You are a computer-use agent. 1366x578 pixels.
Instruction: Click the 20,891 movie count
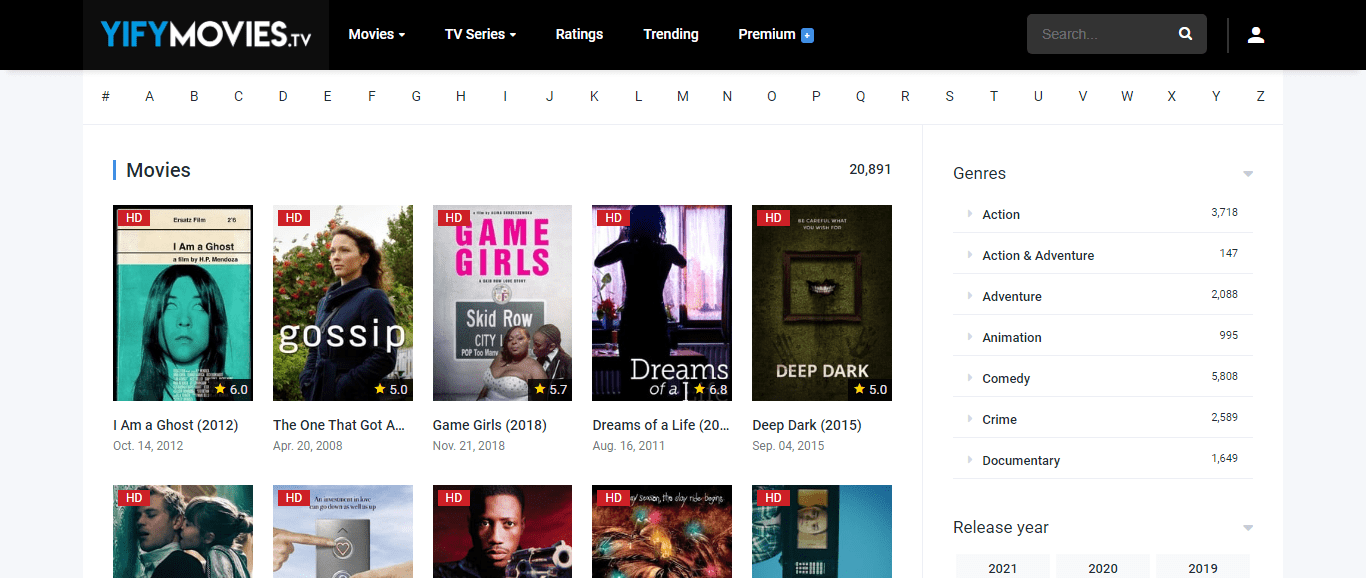click(870, 169)
